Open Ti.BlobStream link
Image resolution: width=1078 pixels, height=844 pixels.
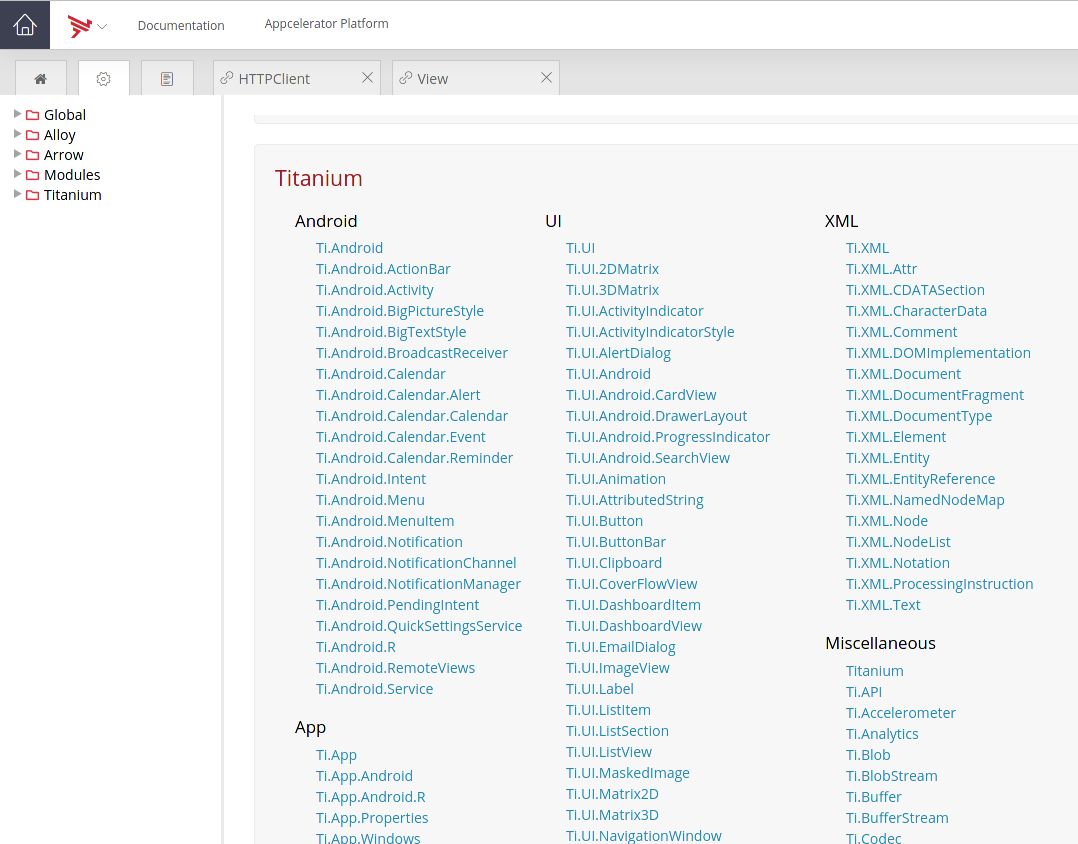pos(892,776)
